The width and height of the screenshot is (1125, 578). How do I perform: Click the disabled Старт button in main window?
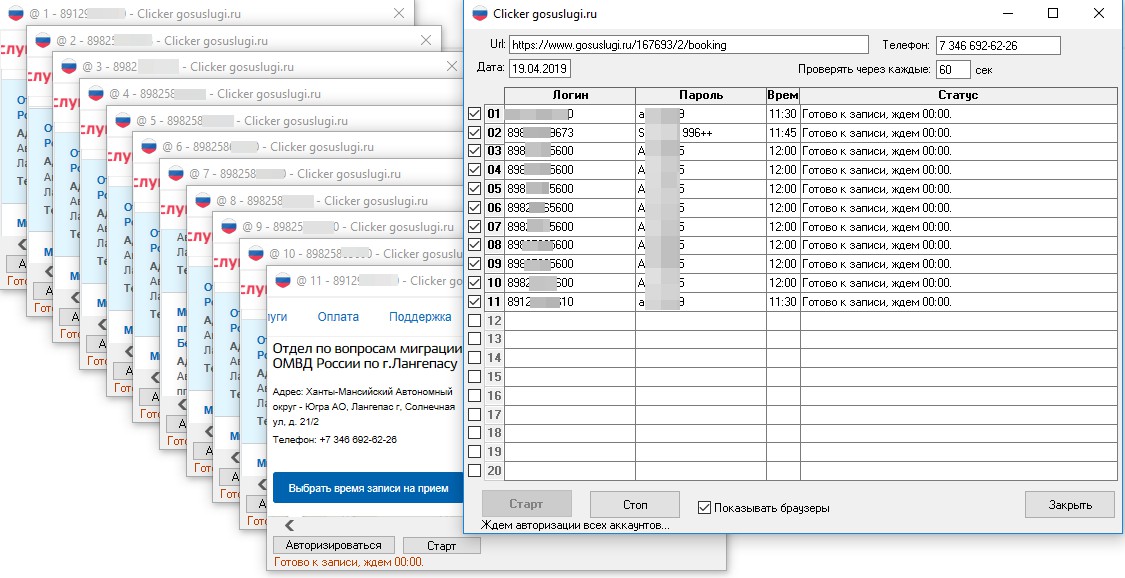coord(526,504)
